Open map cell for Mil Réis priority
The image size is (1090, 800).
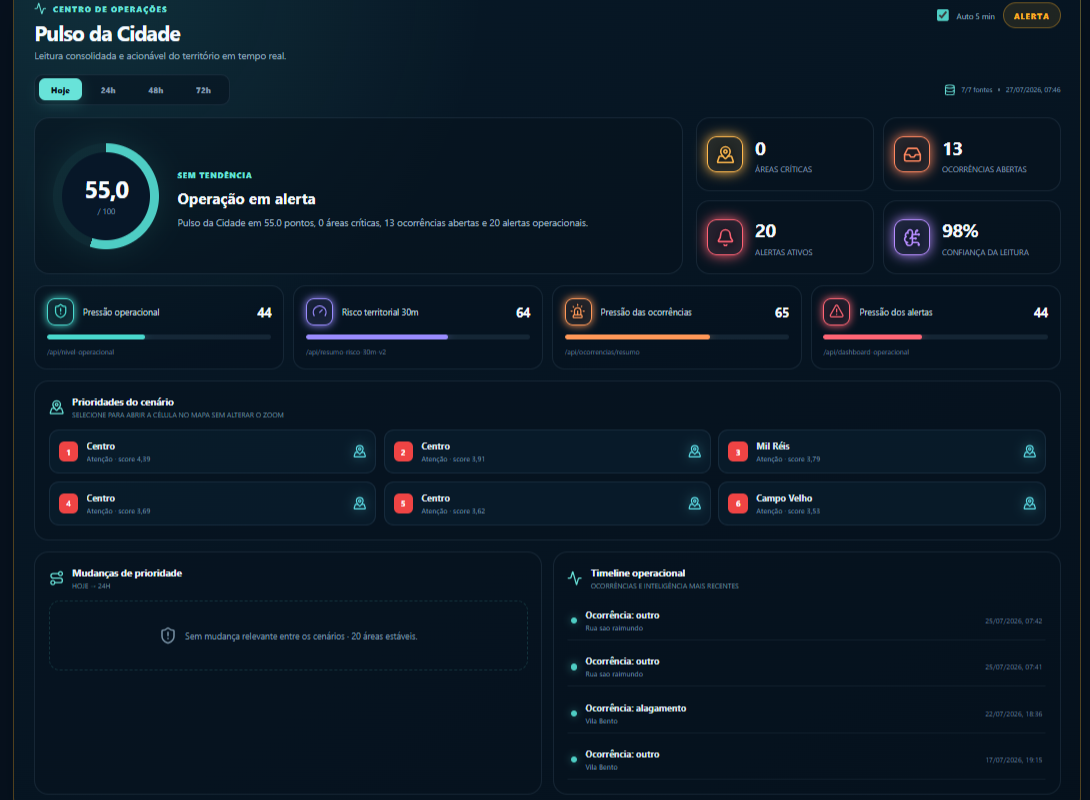[x=1030, y=452]
